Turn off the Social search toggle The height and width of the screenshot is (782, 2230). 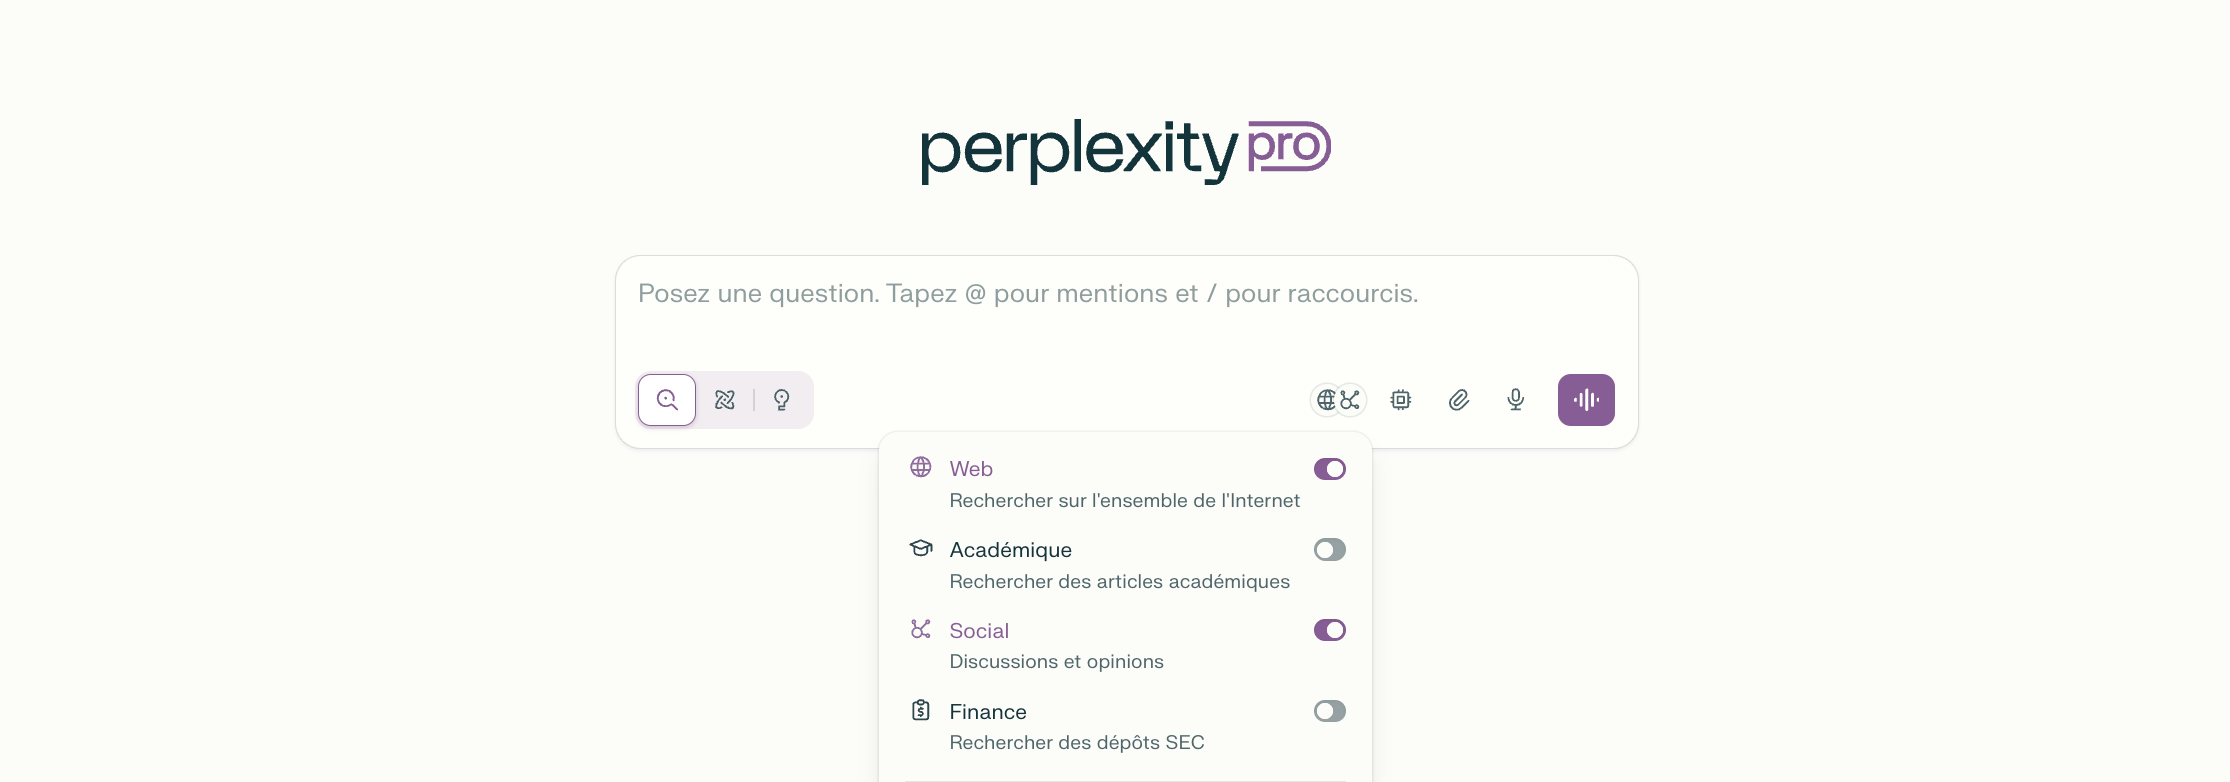1329,629
